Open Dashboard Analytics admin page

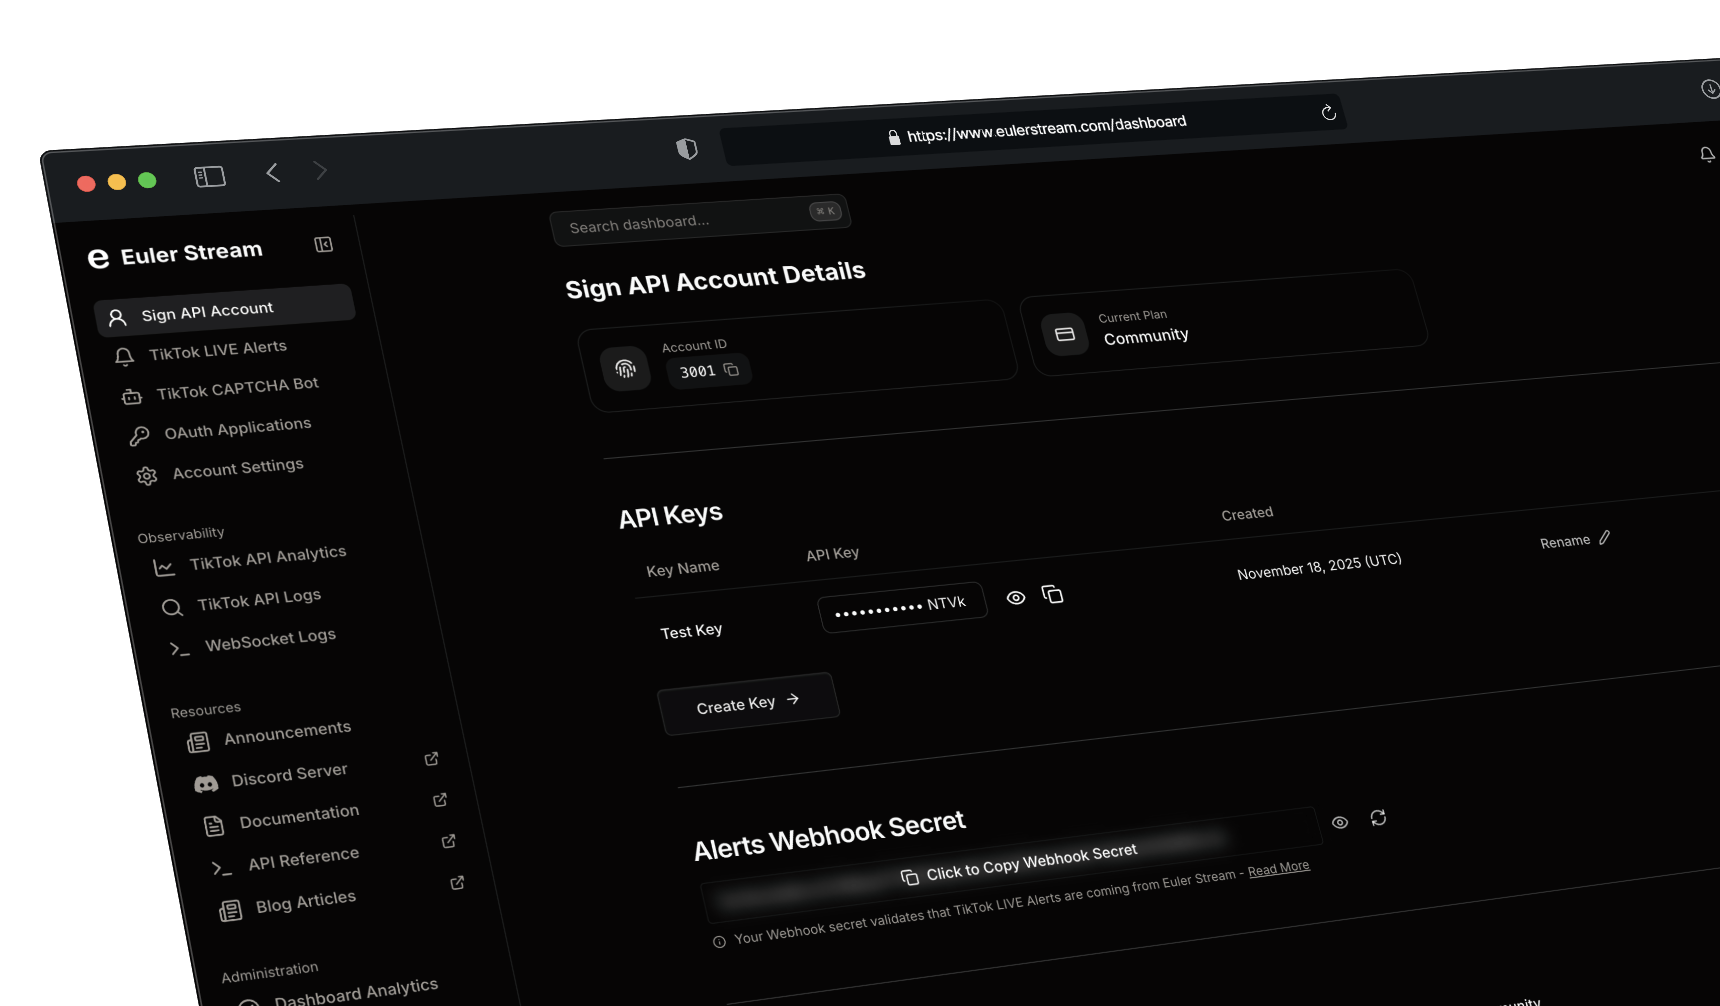tap(356, 992)
